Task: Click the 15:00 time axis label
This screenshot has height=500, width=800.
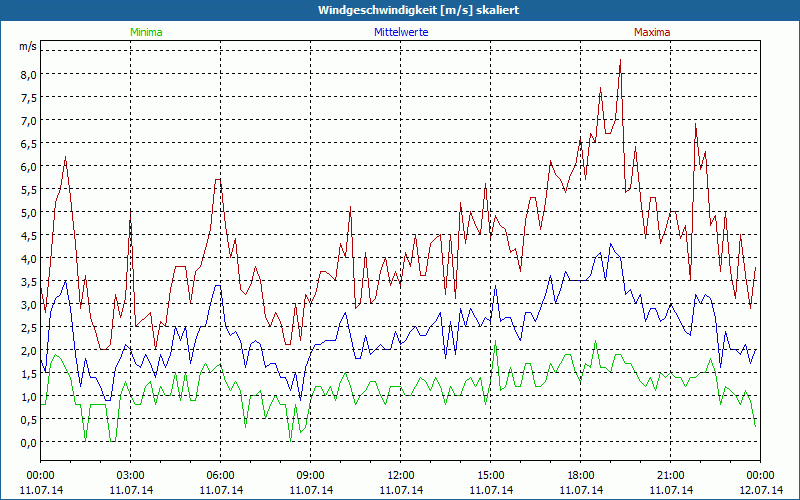Action: click(491, 476)
